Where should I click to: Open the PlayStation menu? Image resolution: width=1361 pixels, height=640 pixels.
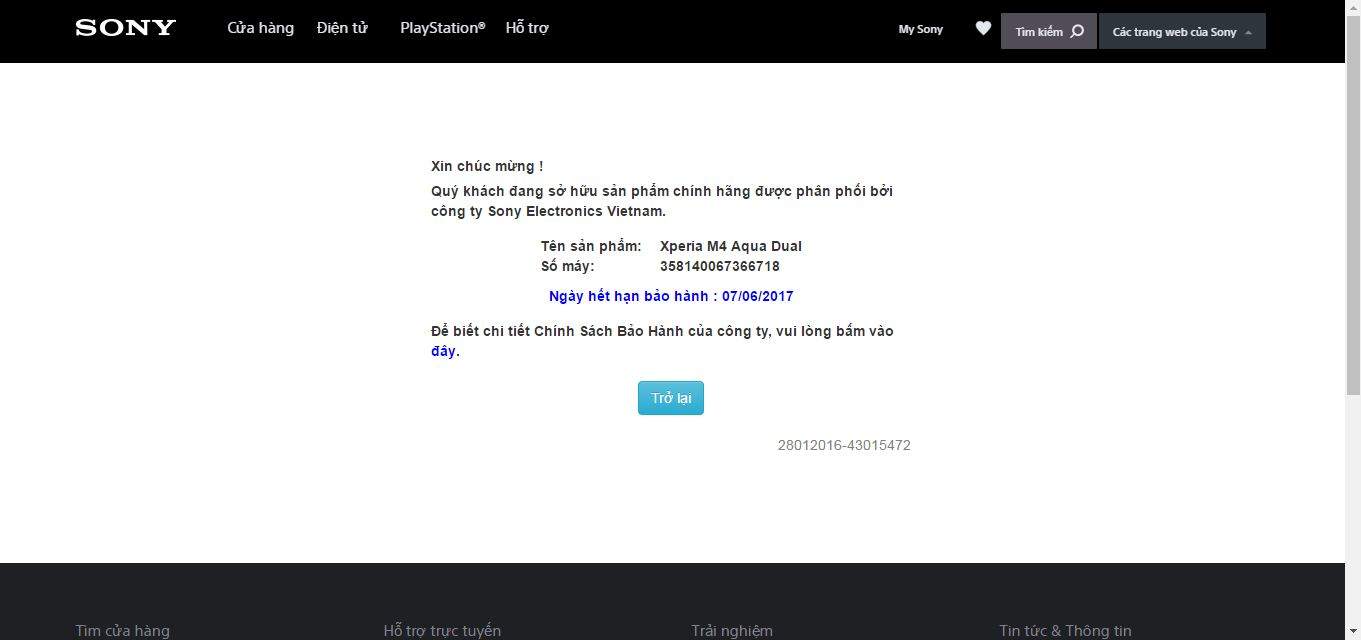[x=442, y=28]
